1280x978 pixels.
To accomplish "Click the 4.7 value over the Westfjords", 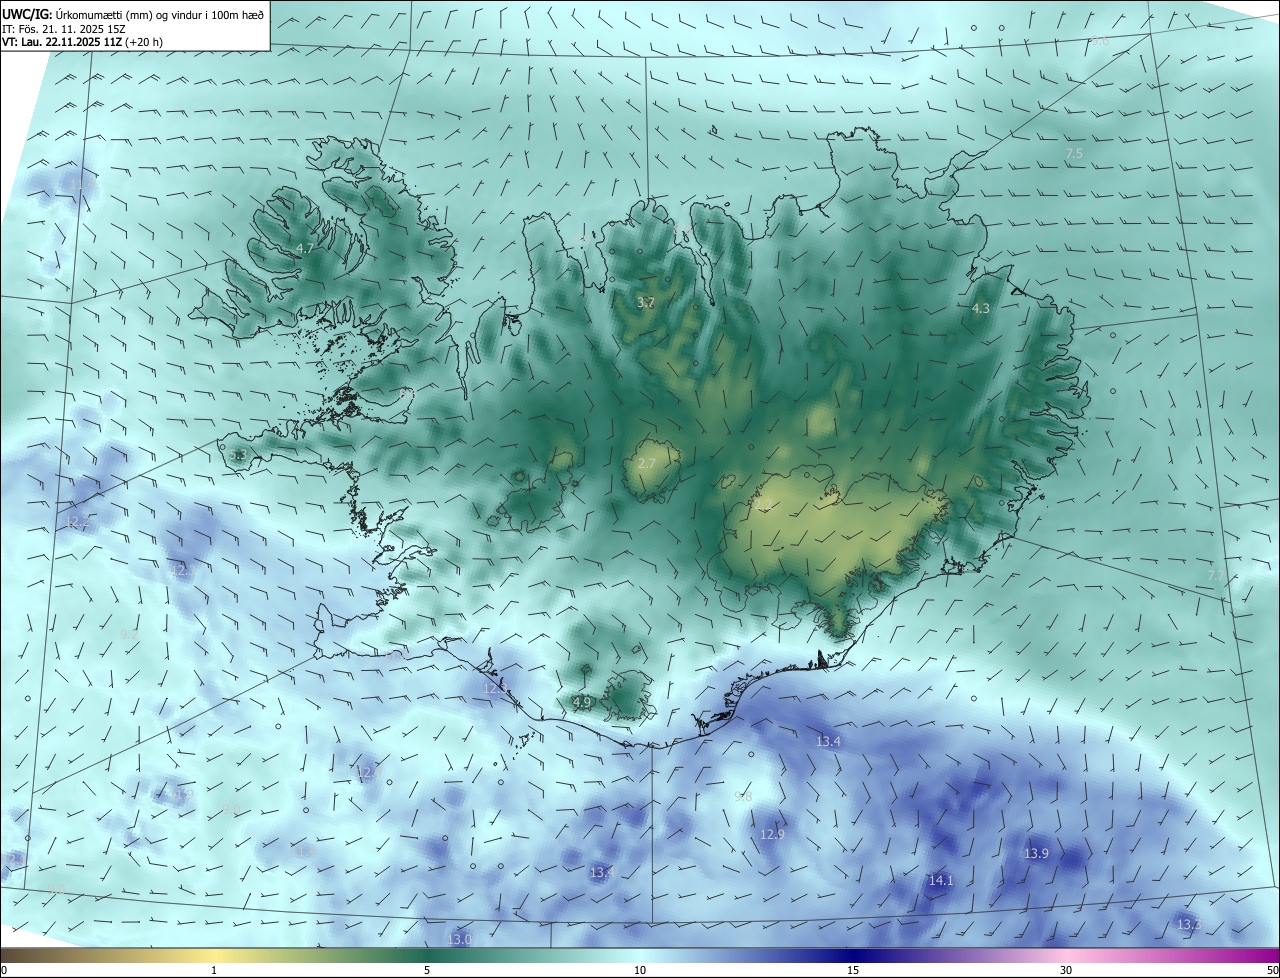I will (x=305, y=248).
